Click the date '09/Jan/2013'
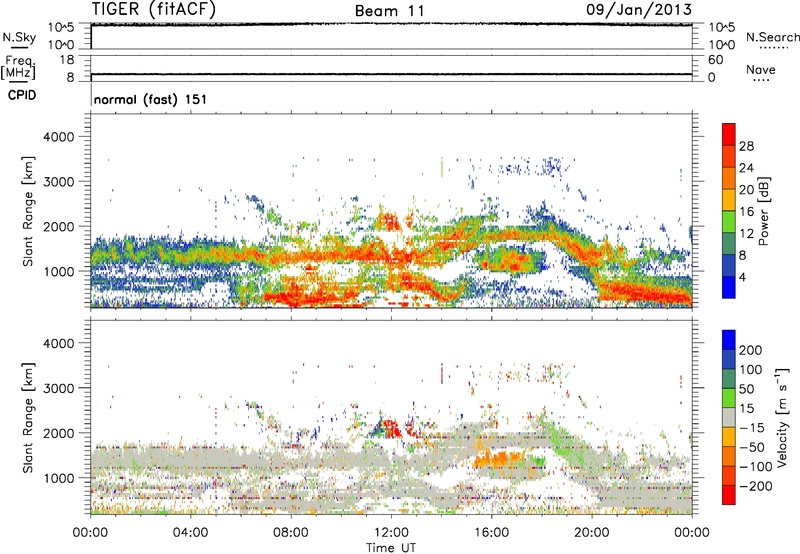The width and height of the screenshot is (800, 554). point(639,10)
